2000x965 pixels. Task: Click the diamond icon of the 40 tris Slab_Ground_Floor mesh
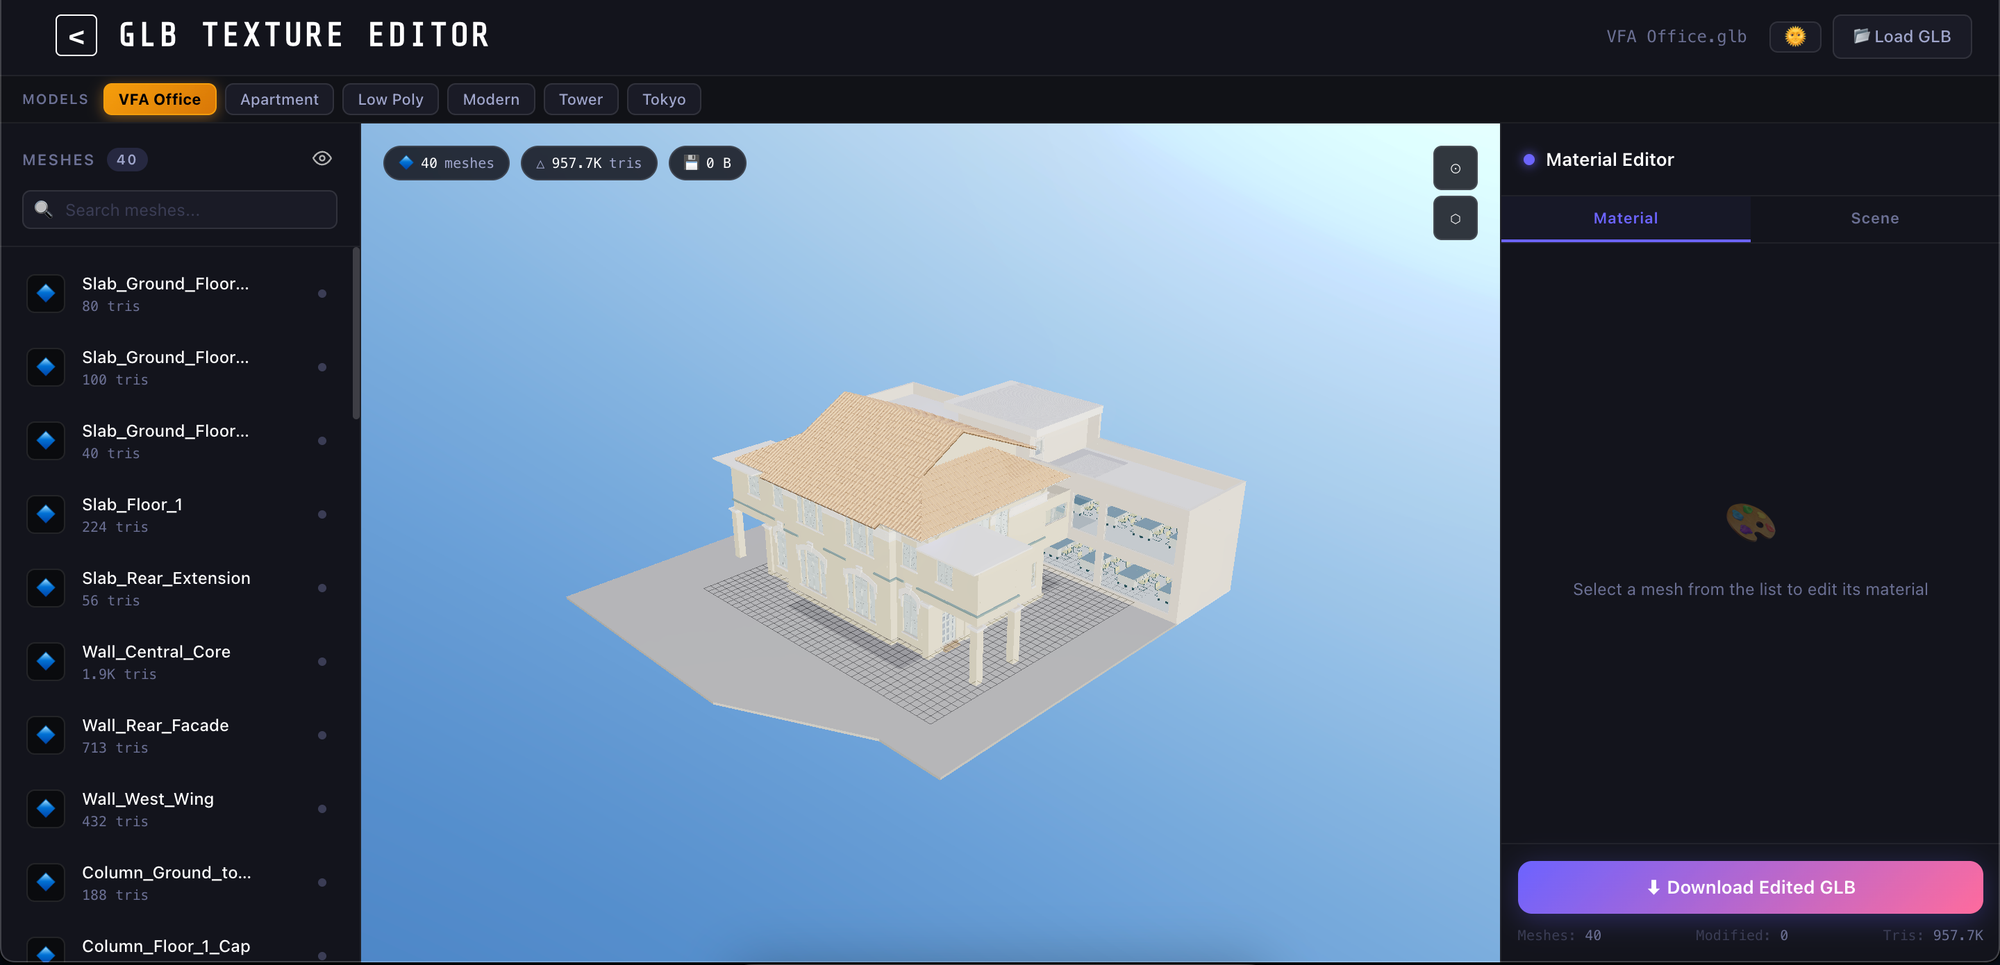(45, 441)
